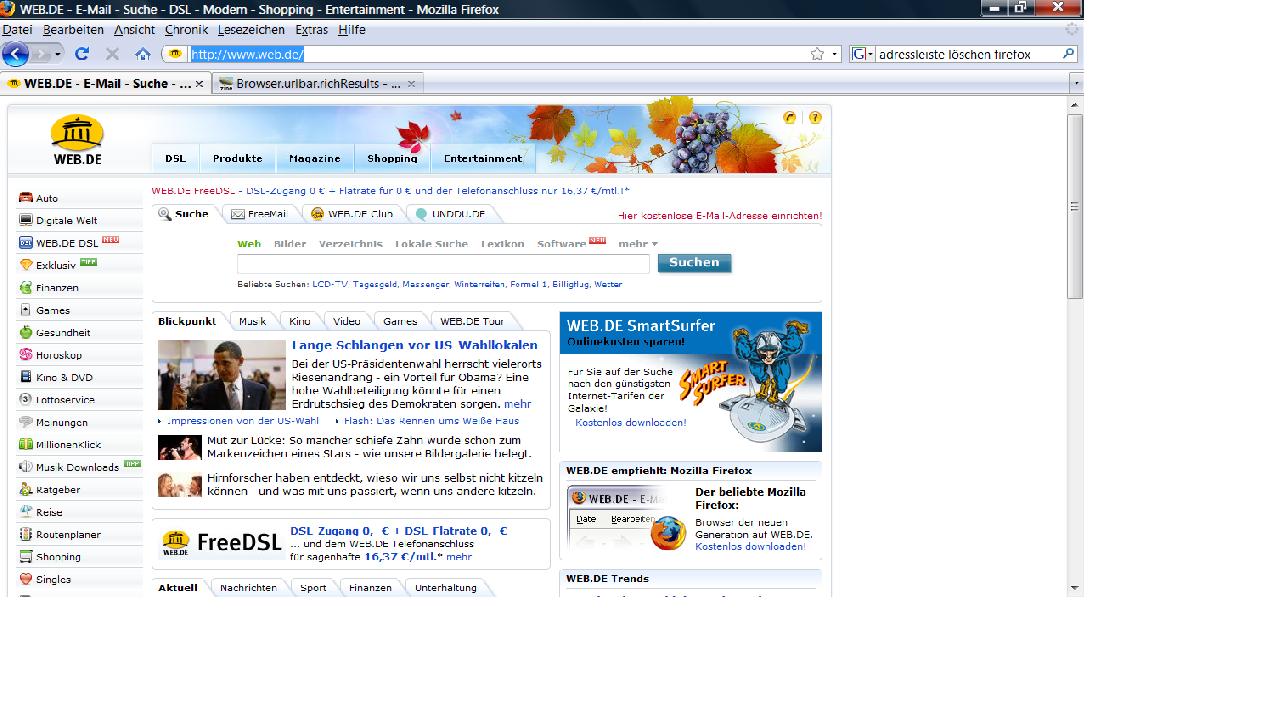This screenshot has width=1280, height=720.
Task: Go back with the browser back arrow
Action: 15,54
